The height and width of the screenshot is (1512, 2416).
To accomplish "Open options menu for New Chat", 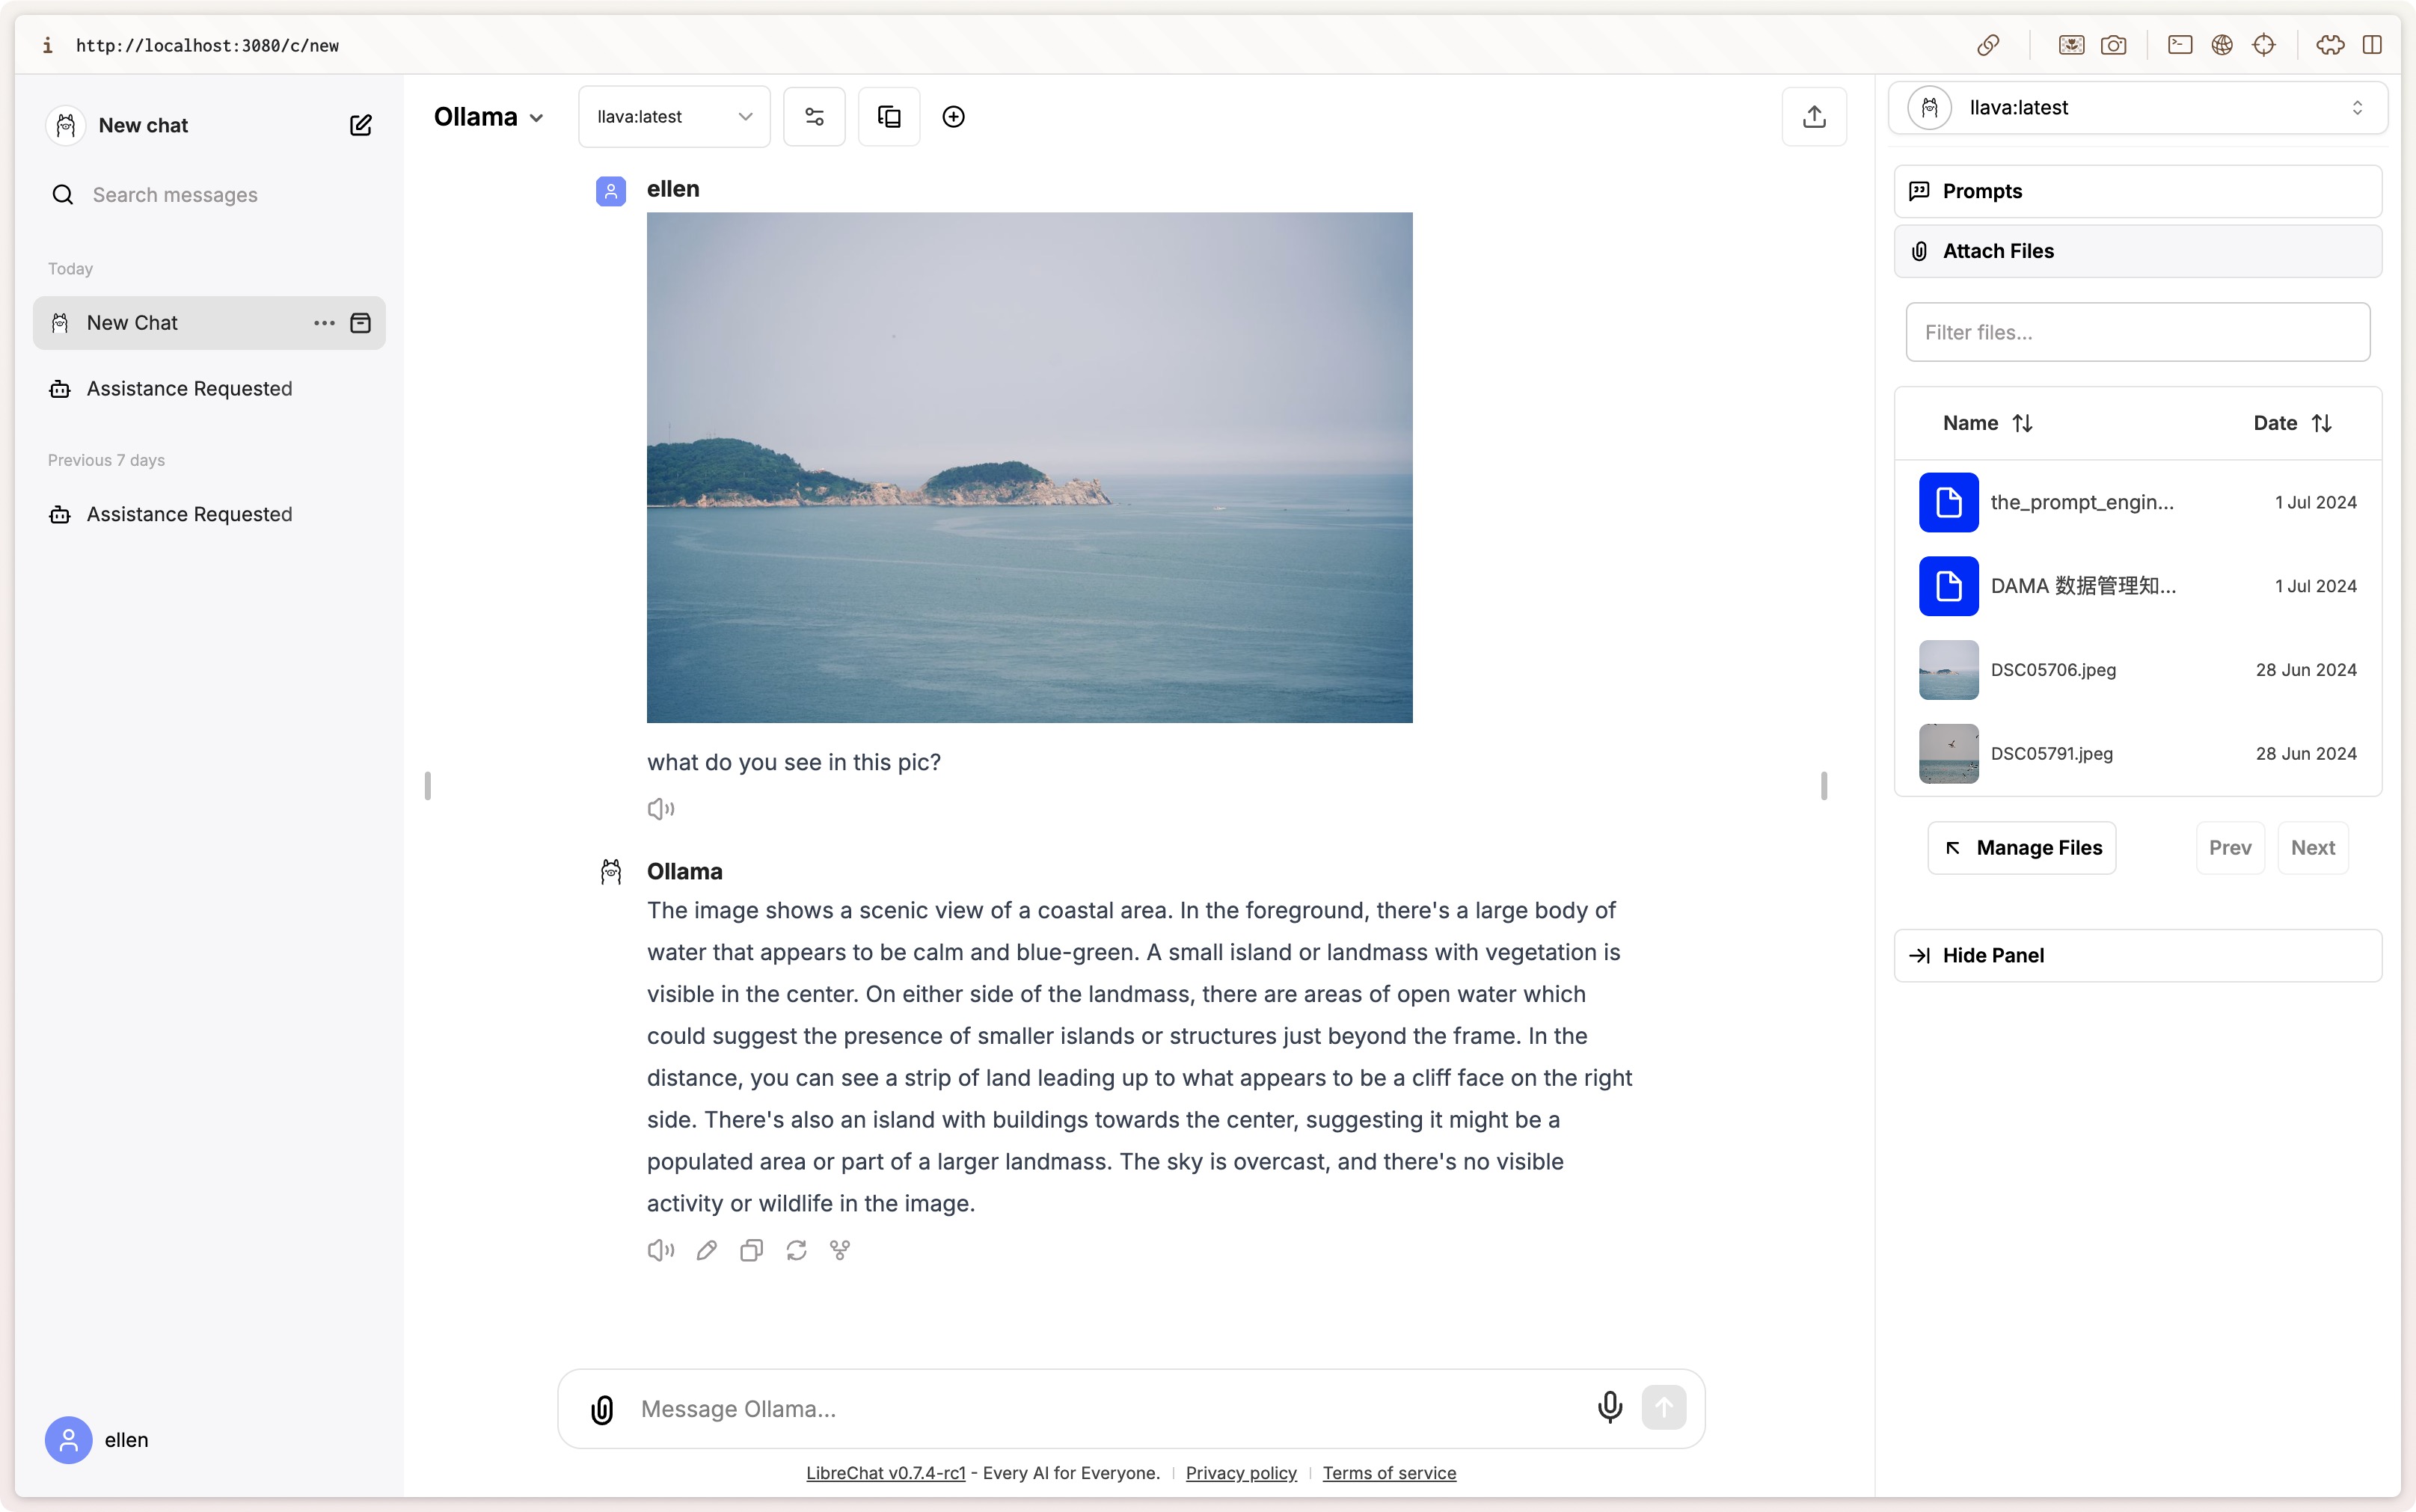I will (324, 323).
